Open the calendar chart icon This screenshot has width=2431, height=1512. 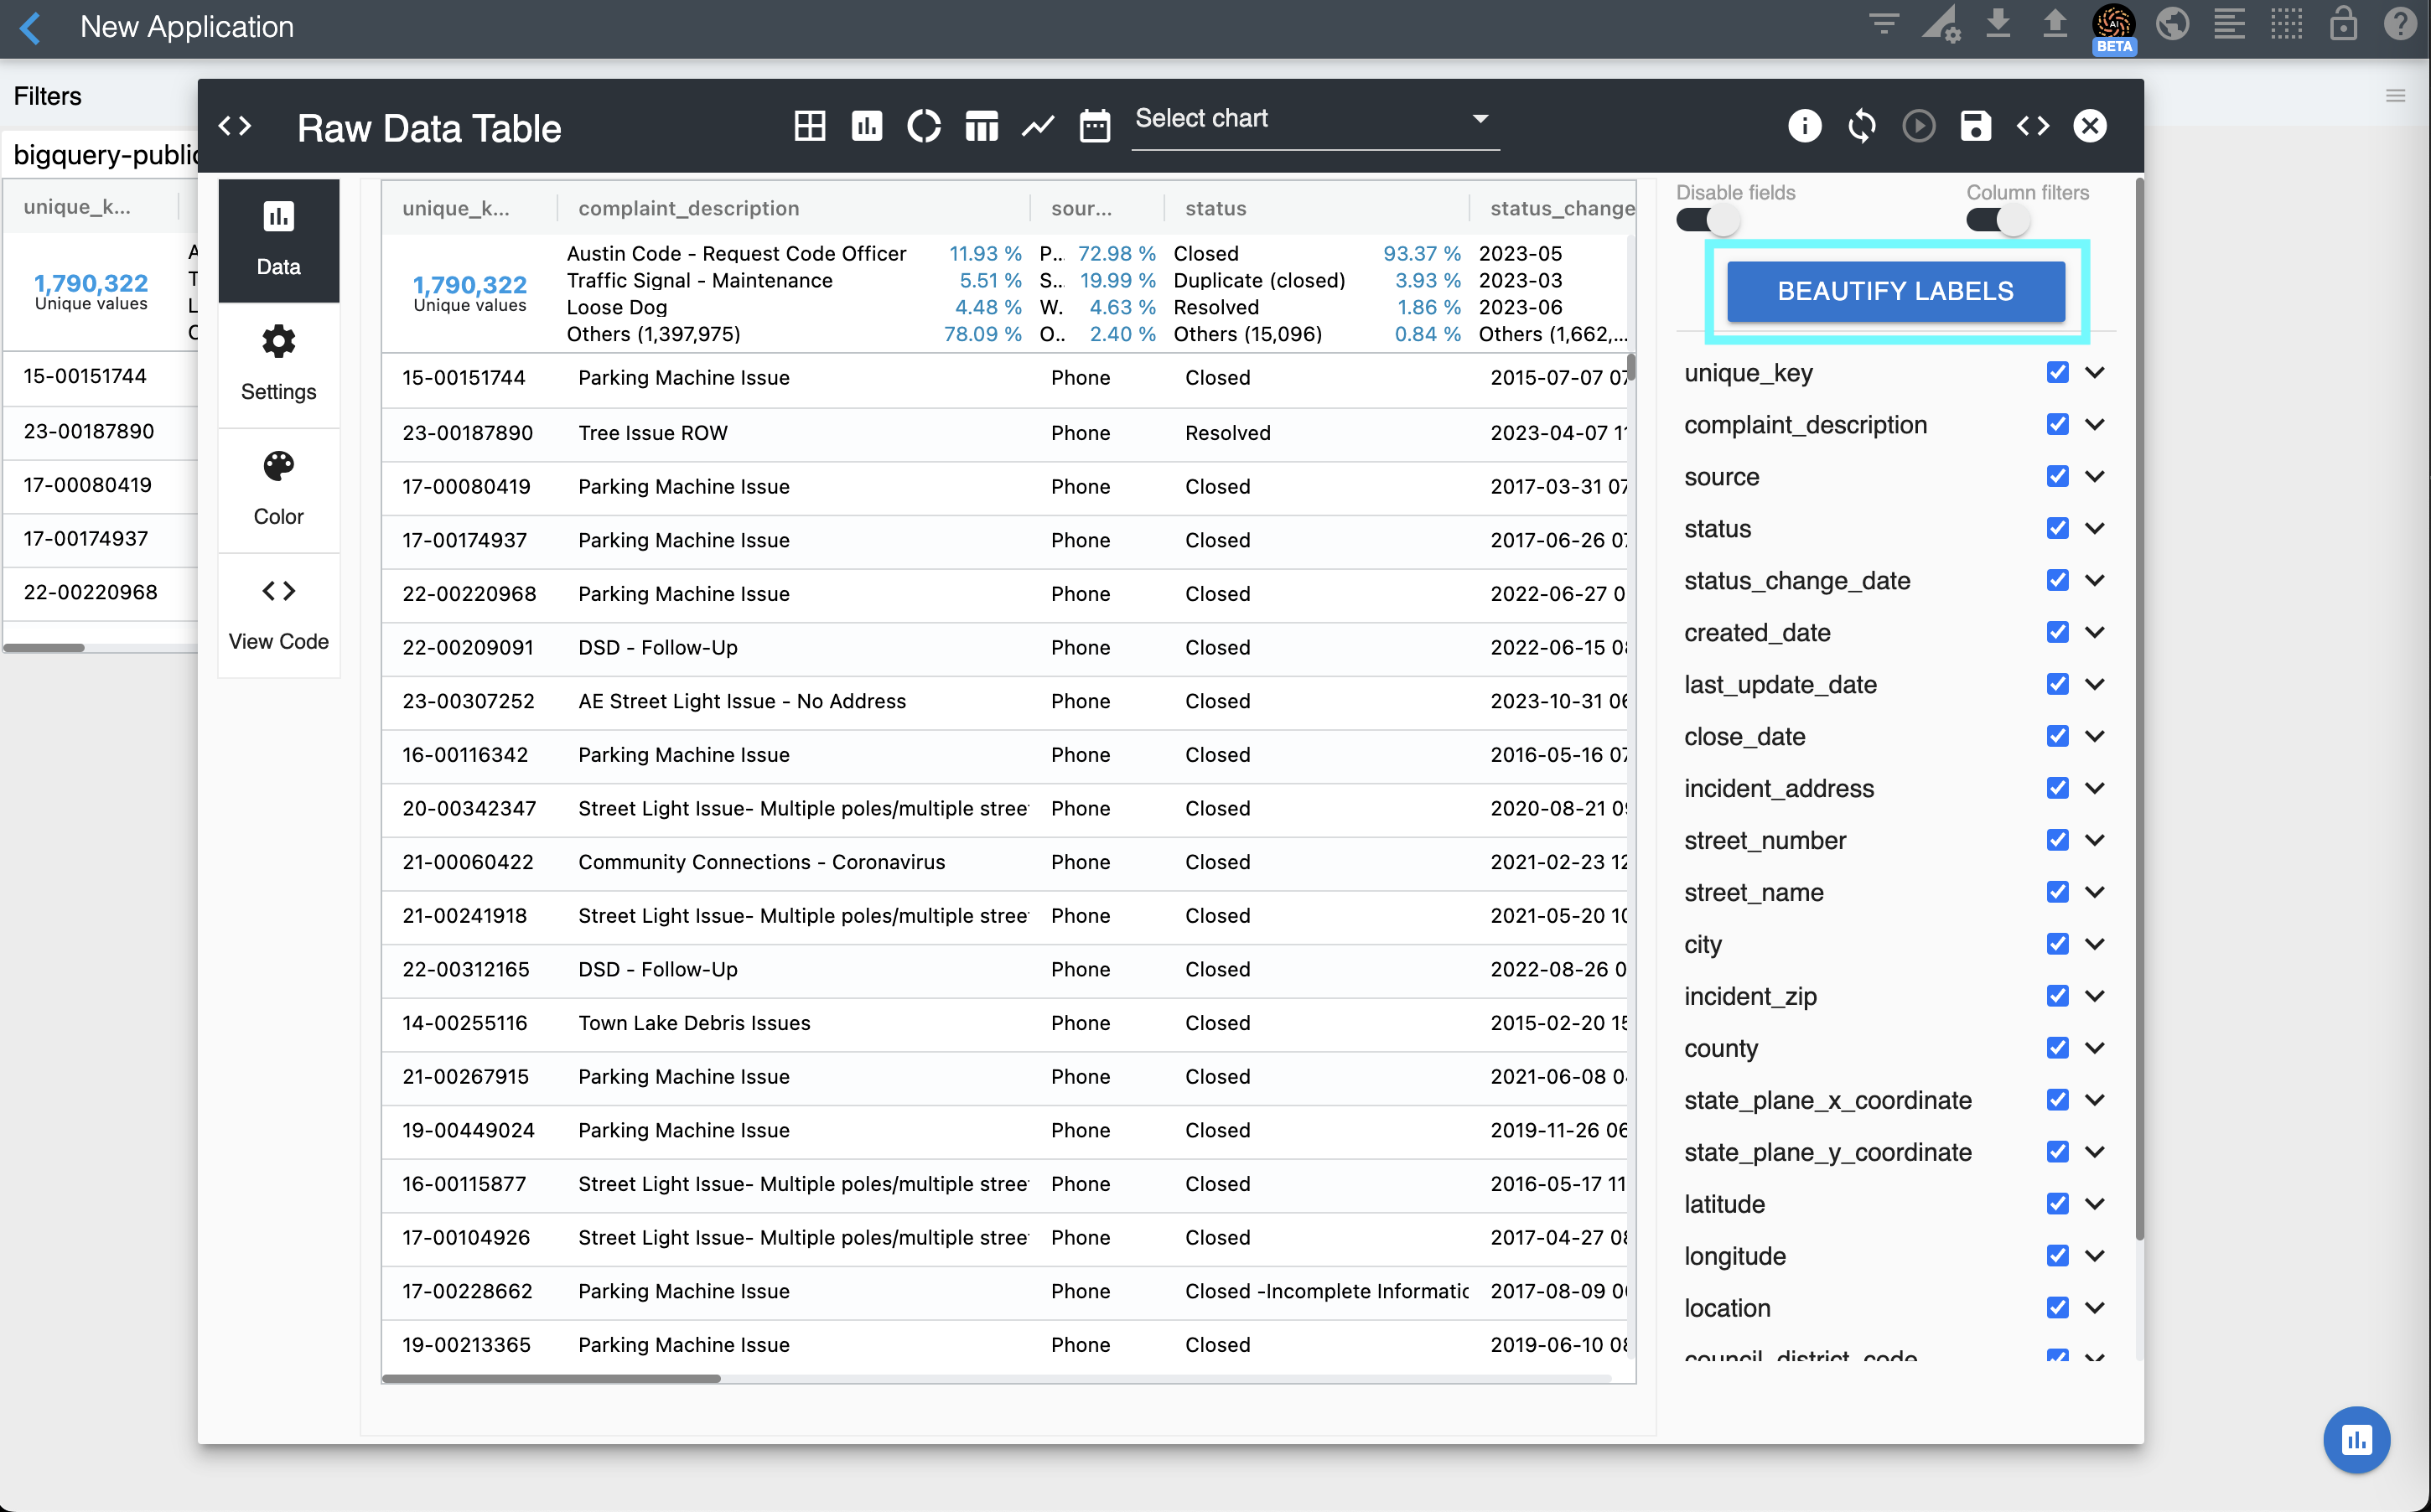pyautogui.click(x=1094, y=126)
